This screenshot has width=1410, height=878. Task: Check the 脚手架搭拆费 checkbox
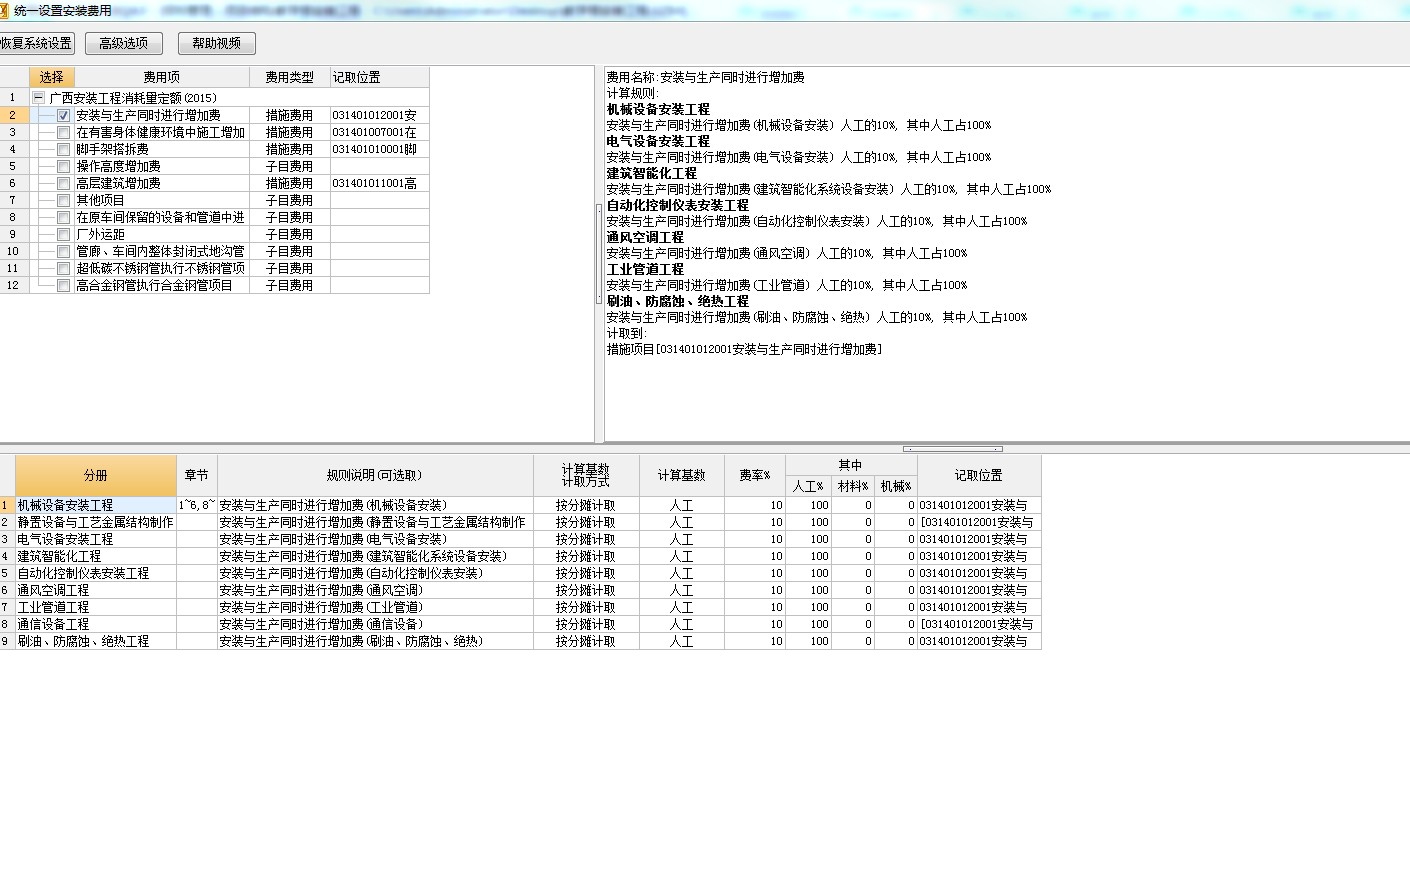point(64,149)
